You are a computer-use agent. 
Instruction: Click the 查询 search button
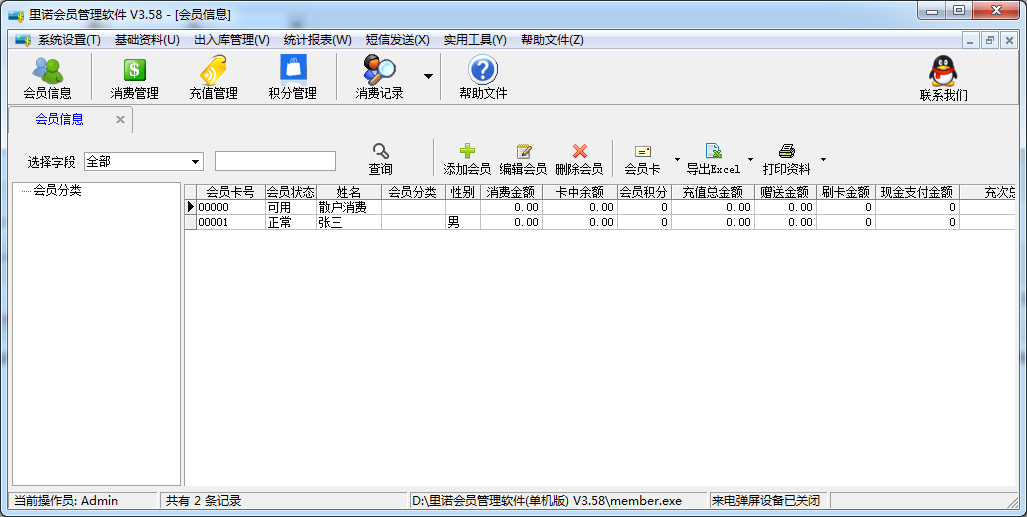pos(380,160)
